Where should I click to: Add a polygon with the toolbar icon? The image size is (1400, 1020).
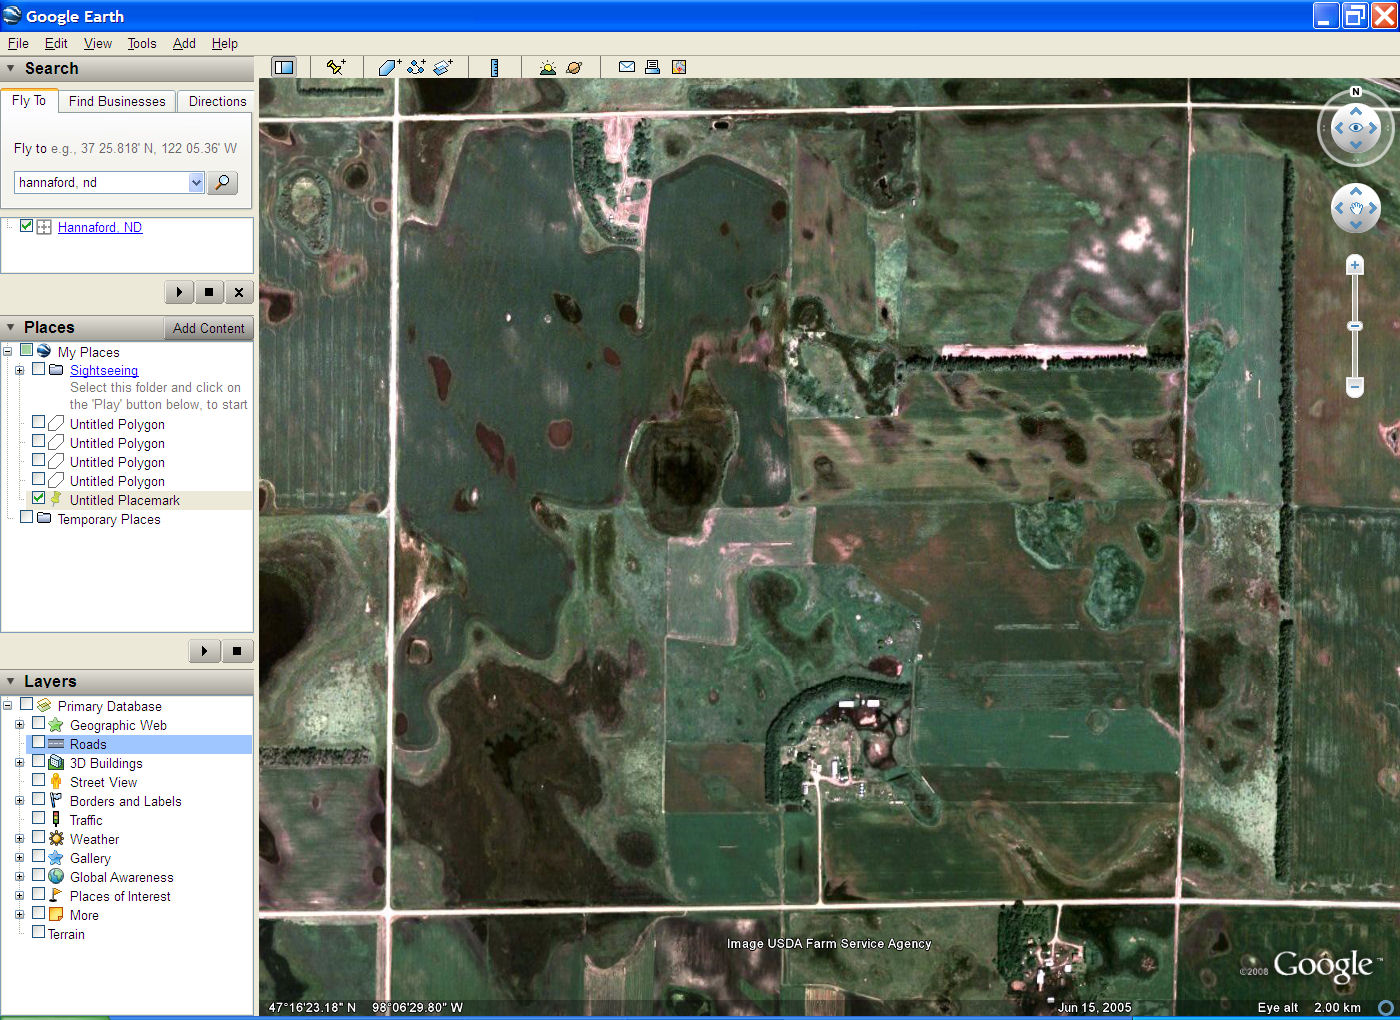pos(389,67)
